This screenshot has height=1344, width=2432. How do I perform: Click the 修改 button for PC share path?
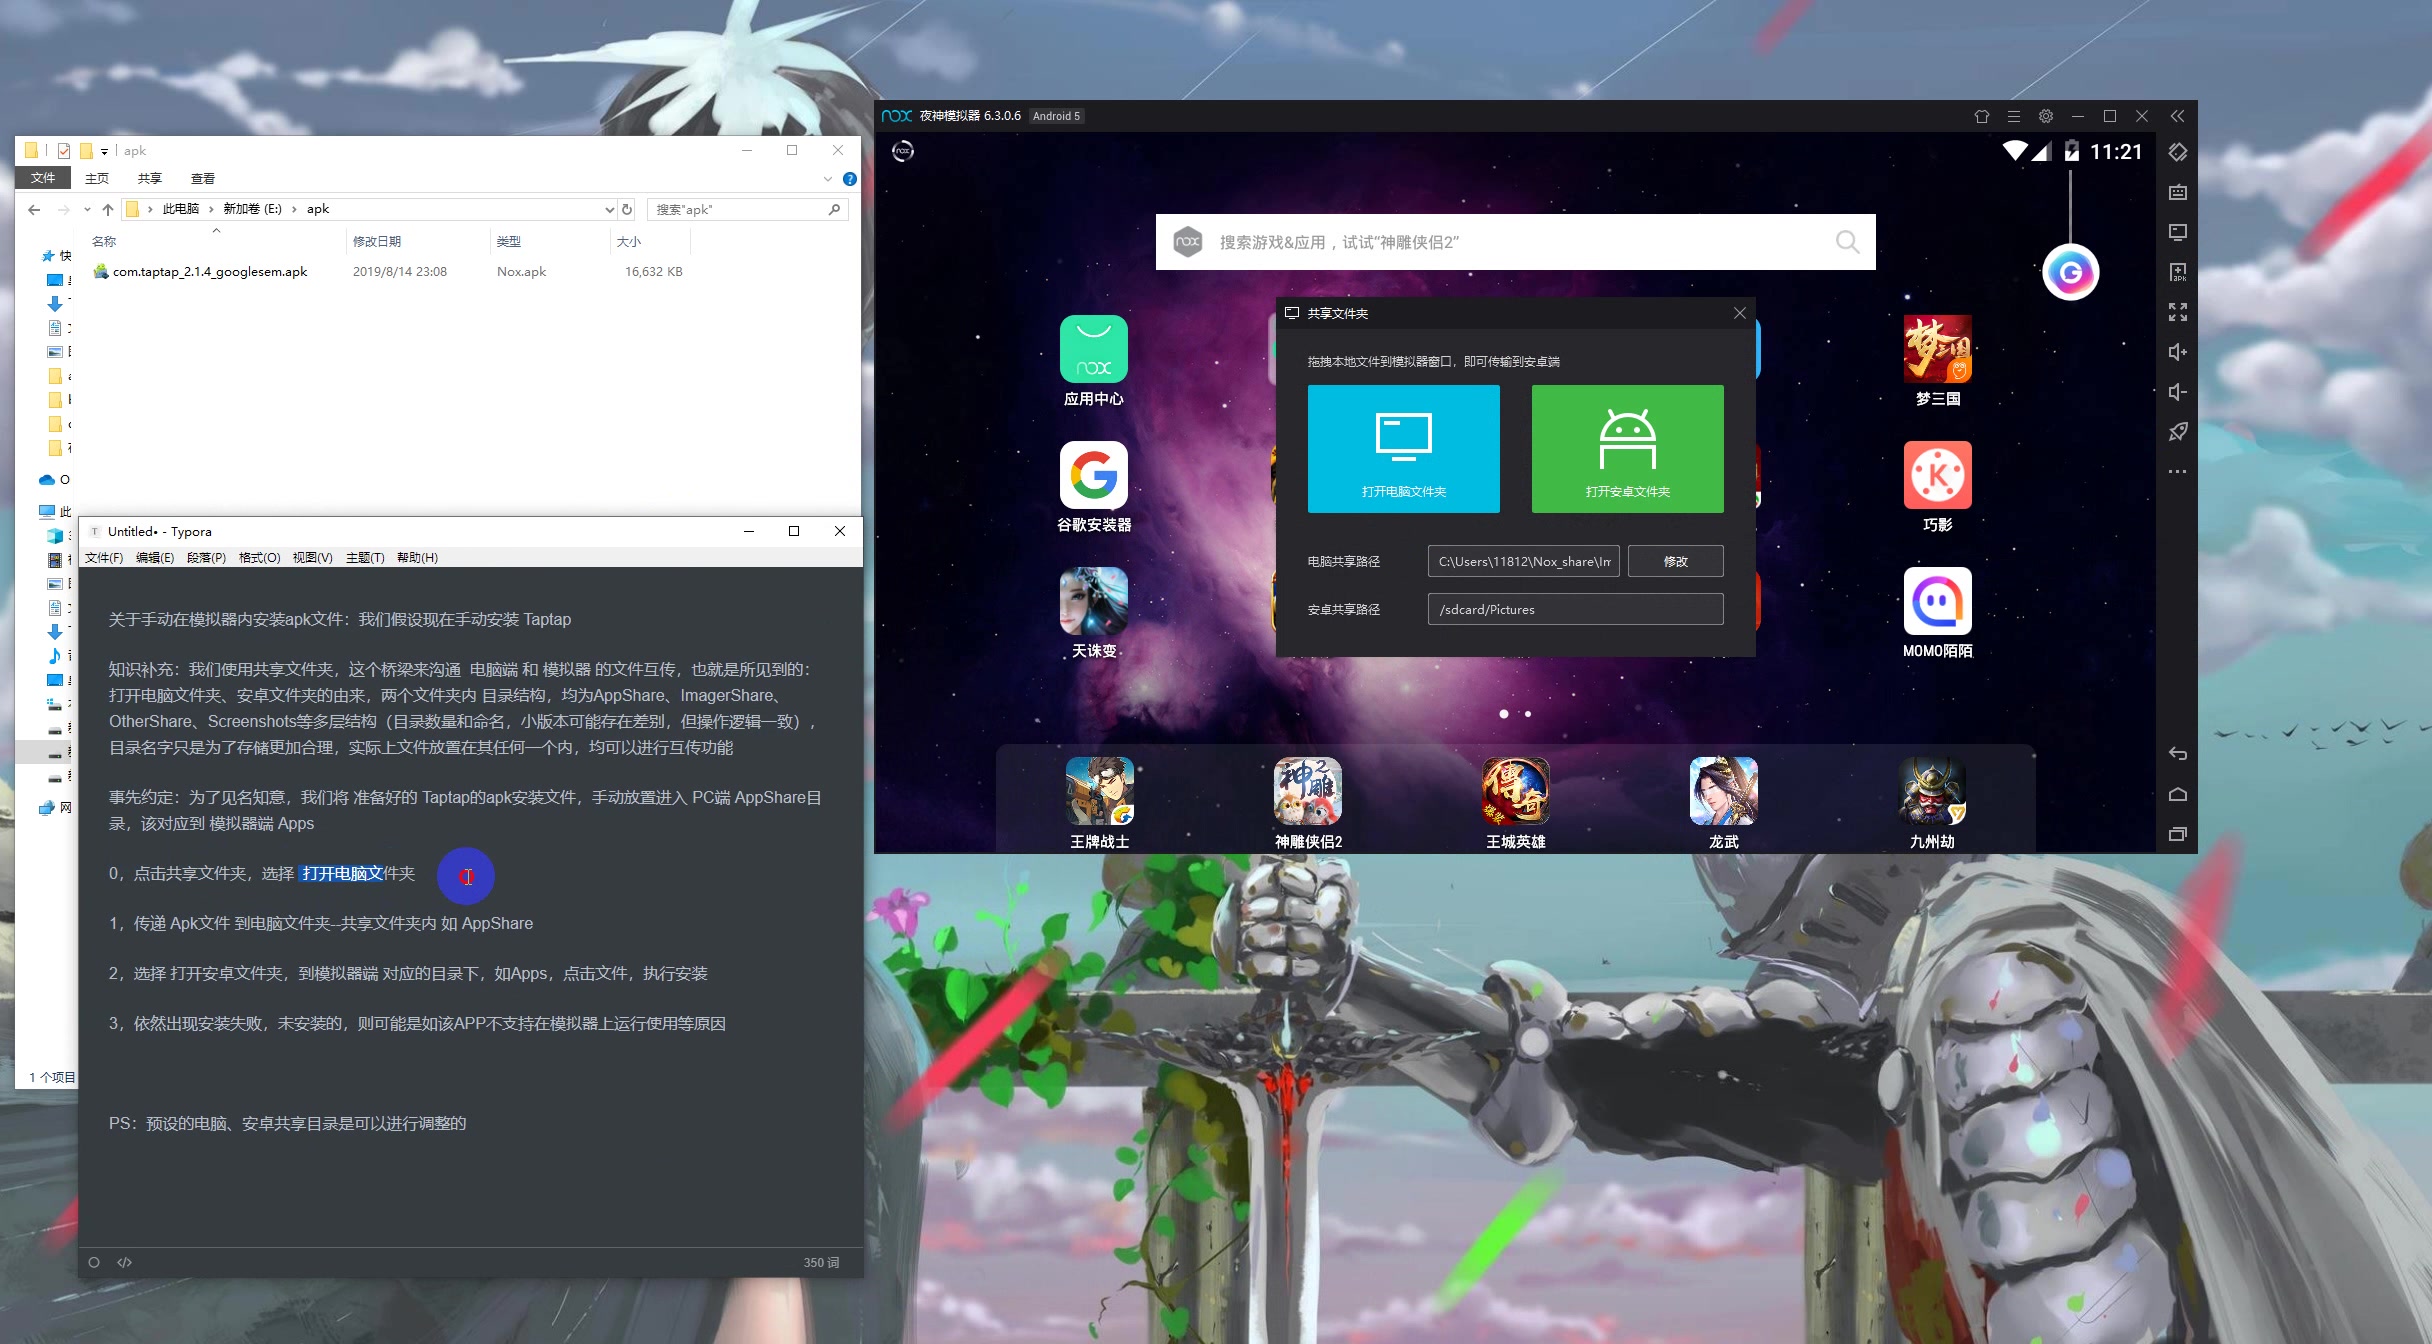coord(1675,561)
